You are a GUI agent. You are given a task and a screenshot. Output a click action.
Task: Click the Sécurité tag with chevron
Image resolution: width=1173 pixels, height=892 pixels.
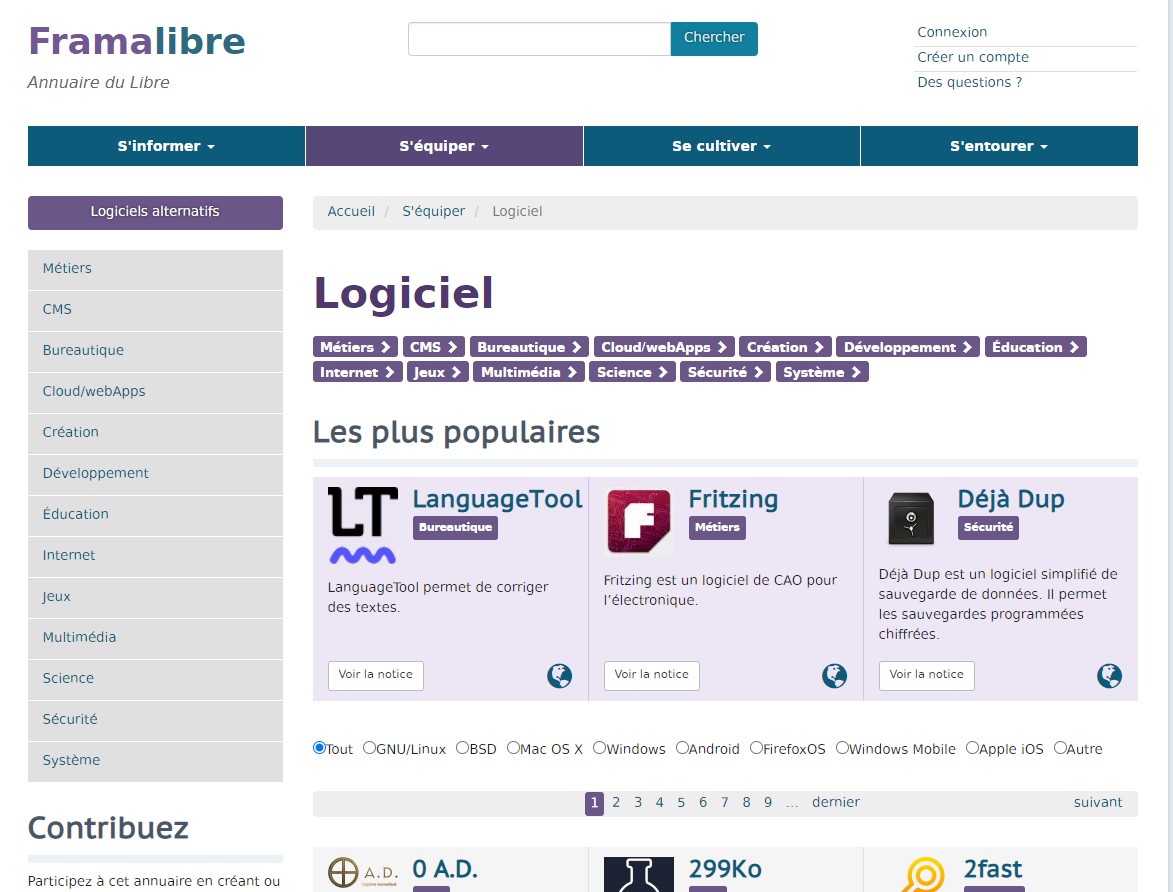point(726,372)
